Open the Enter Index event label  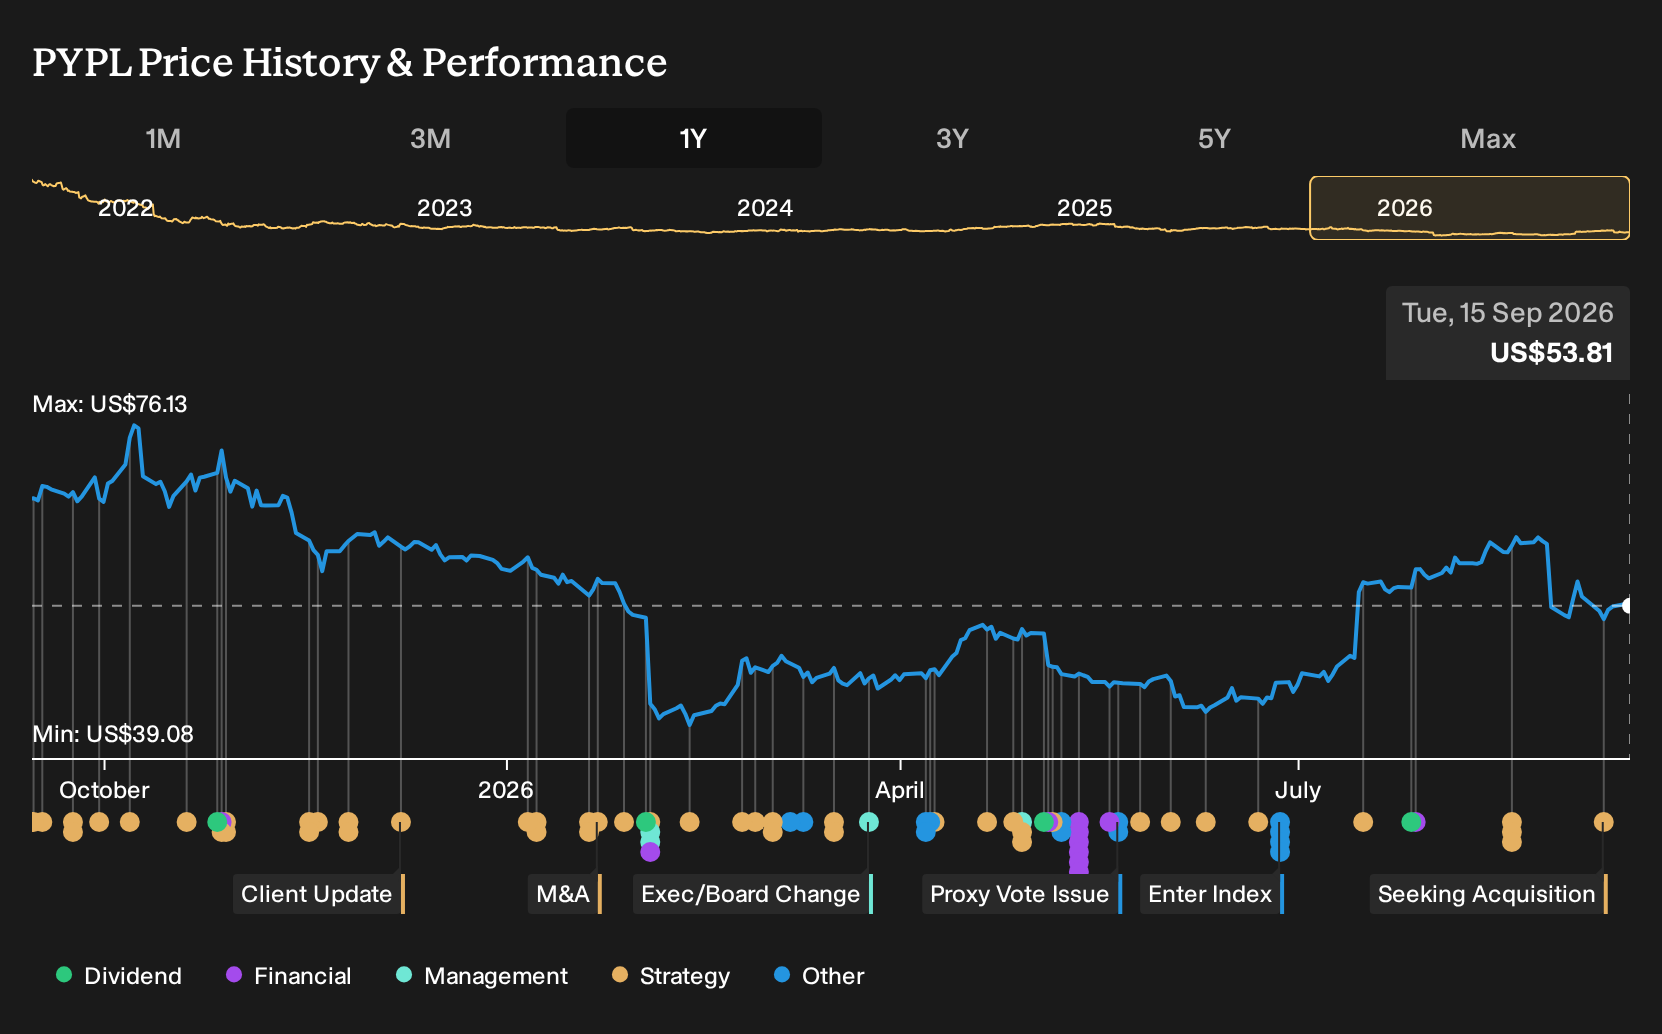click(x=1212, y=894)
